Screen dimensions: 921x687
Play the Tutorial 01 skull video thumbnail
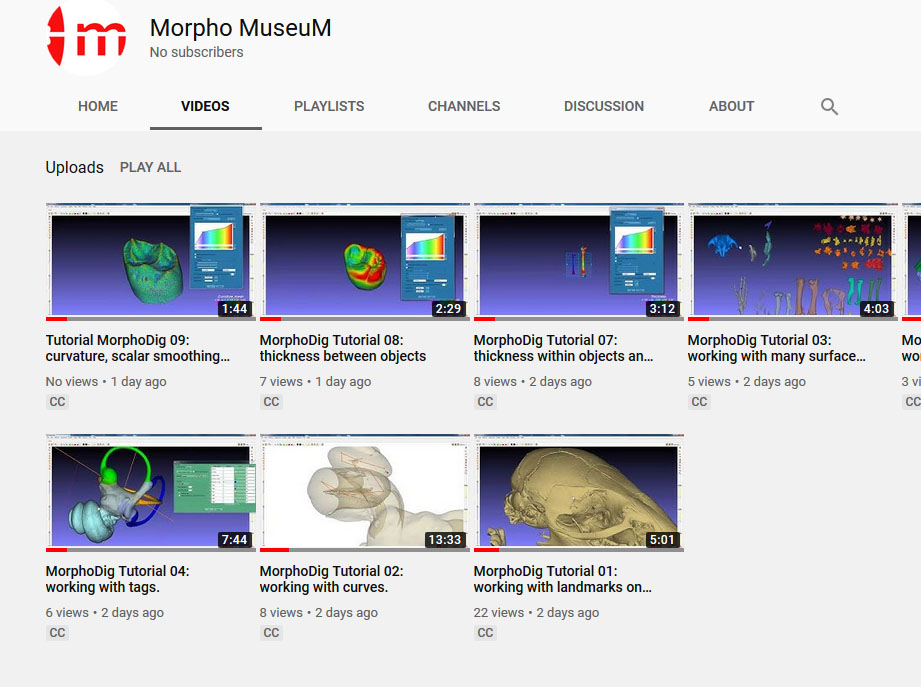(x=578, y=492)
